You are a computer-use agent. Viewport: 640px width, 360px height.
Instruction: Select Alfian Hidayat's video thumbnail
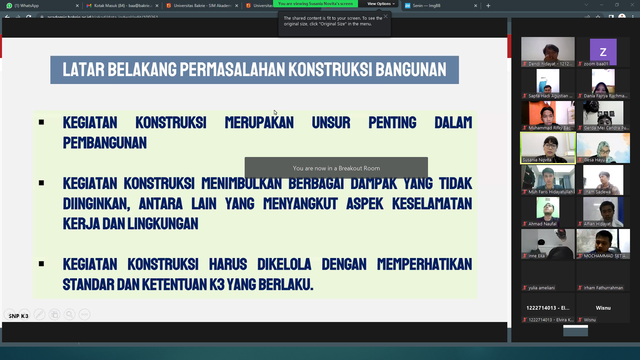point(603,212)
